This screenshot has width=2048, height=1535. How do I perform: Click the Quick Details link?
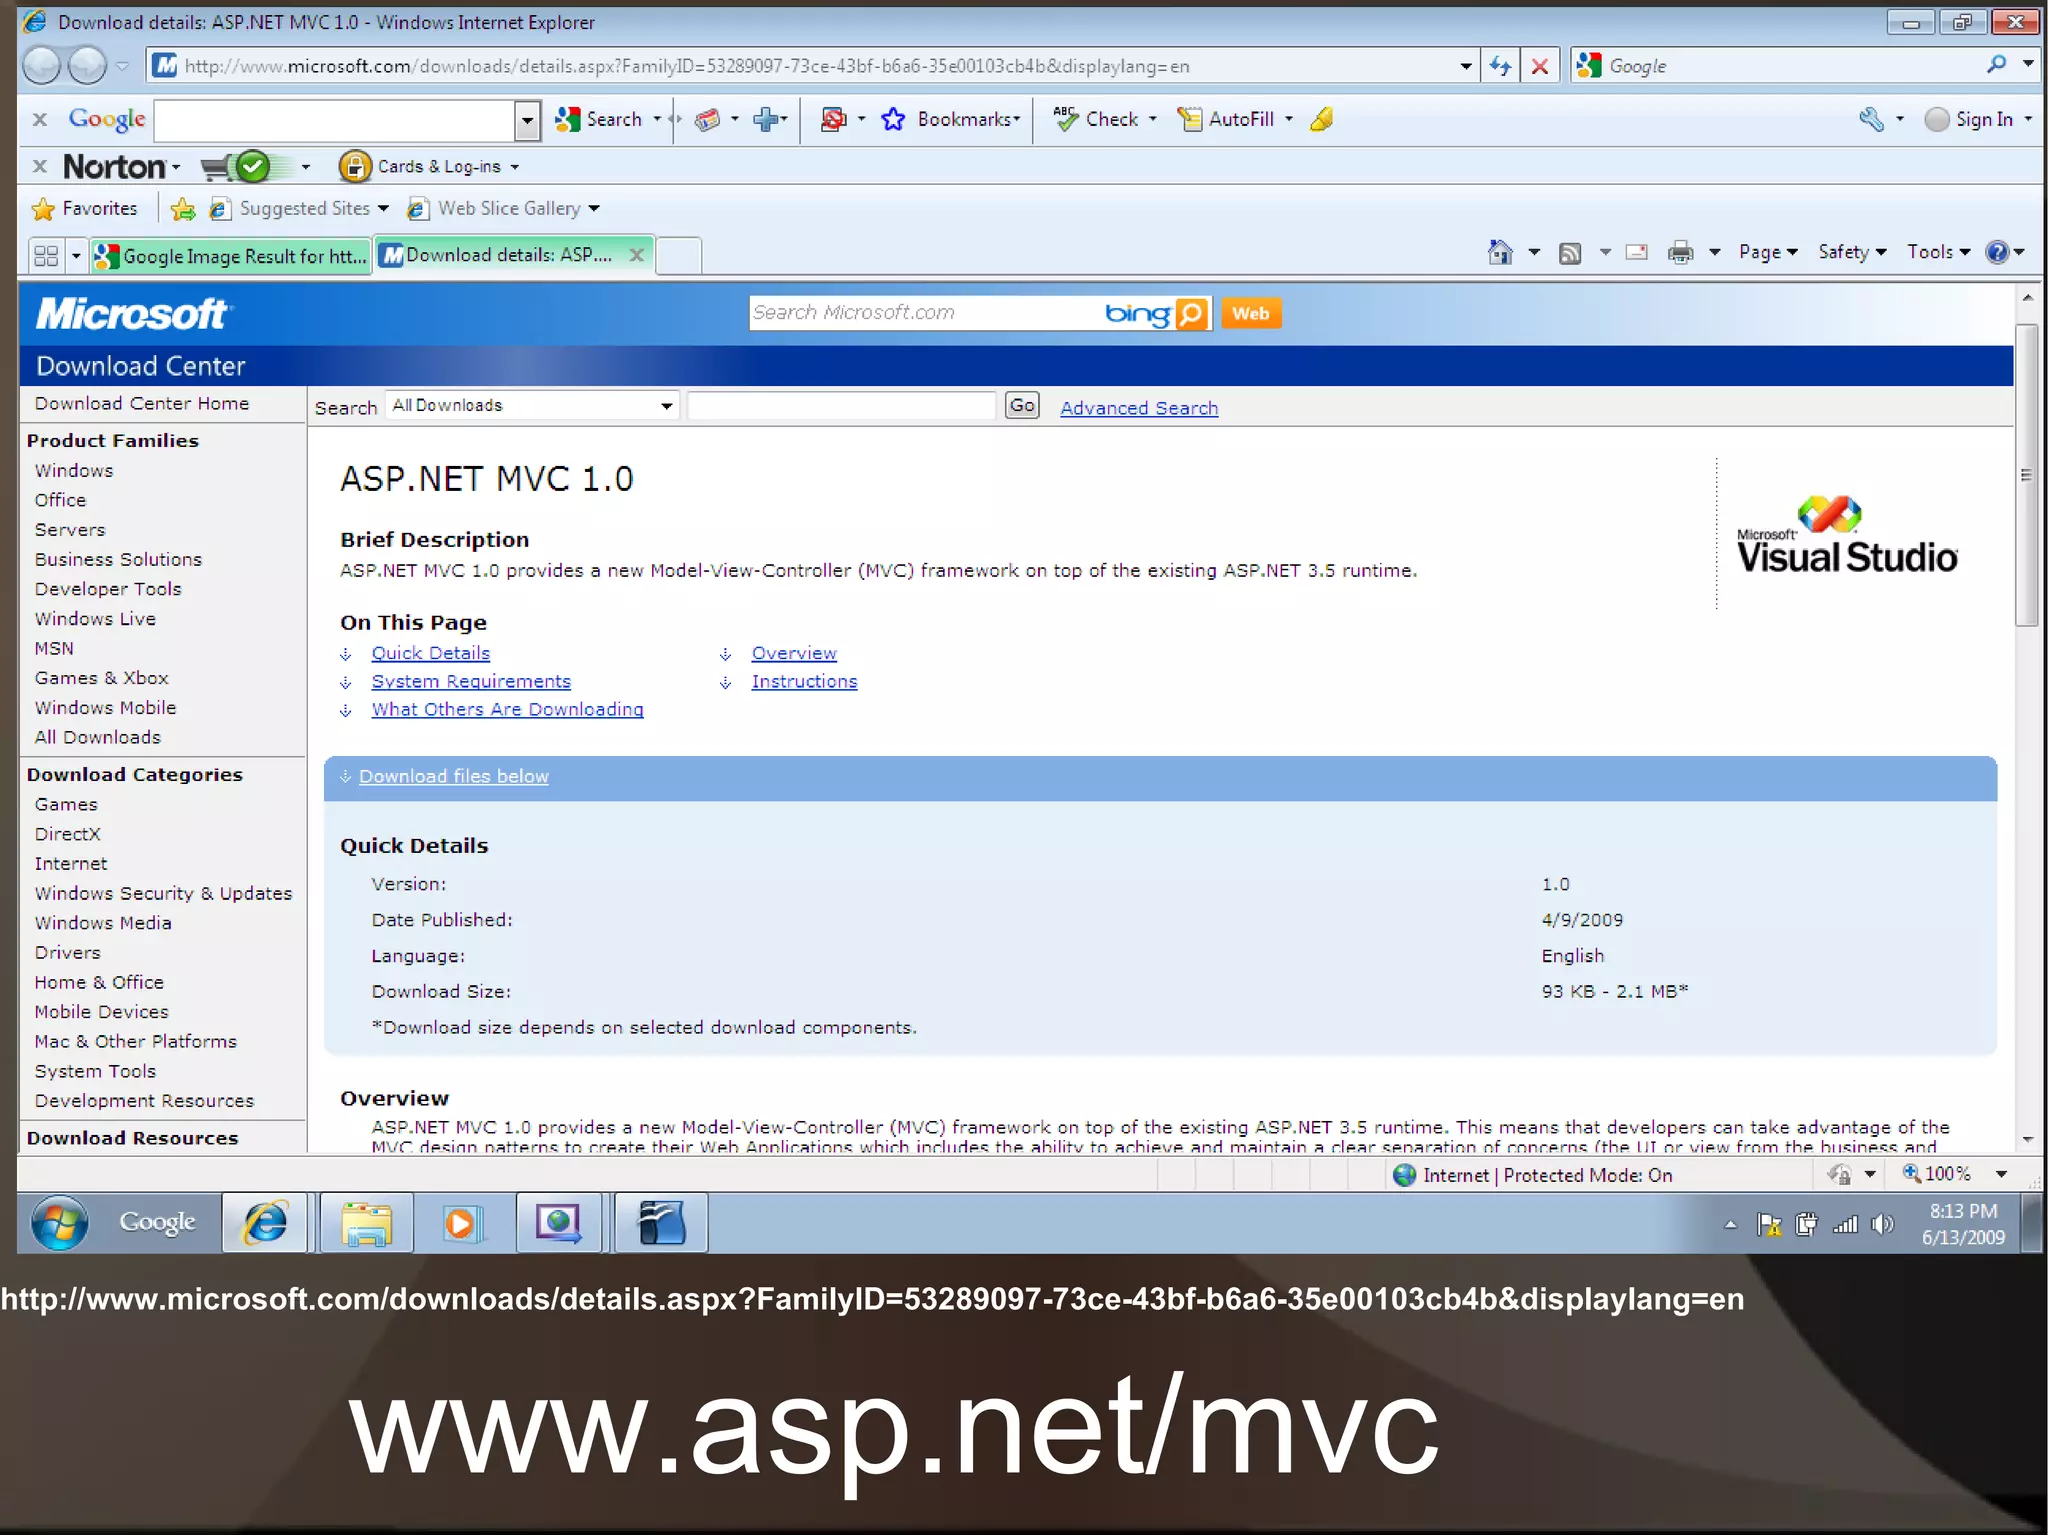click(x=431, y=653)
